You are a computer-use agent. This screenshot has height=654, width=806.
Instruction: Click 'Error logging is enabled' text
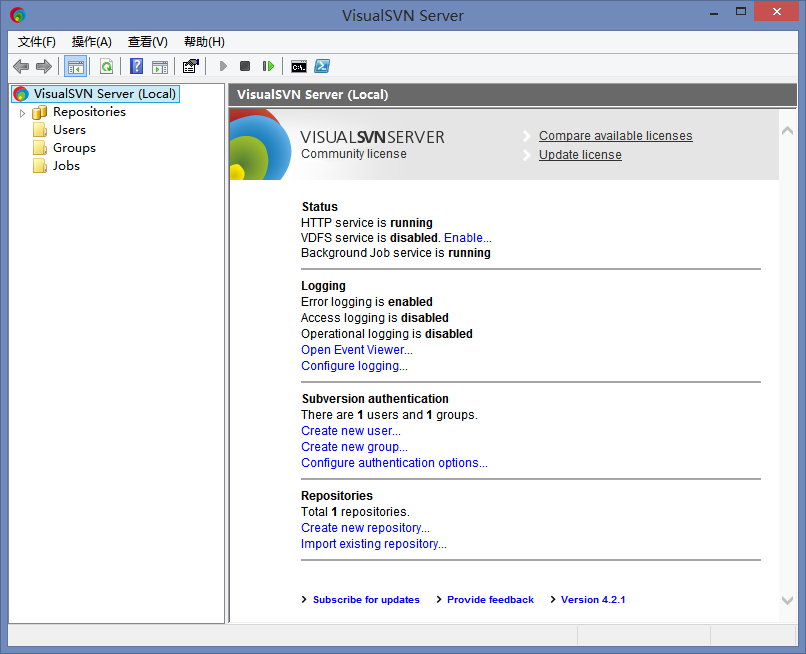(x=367, y=302)
